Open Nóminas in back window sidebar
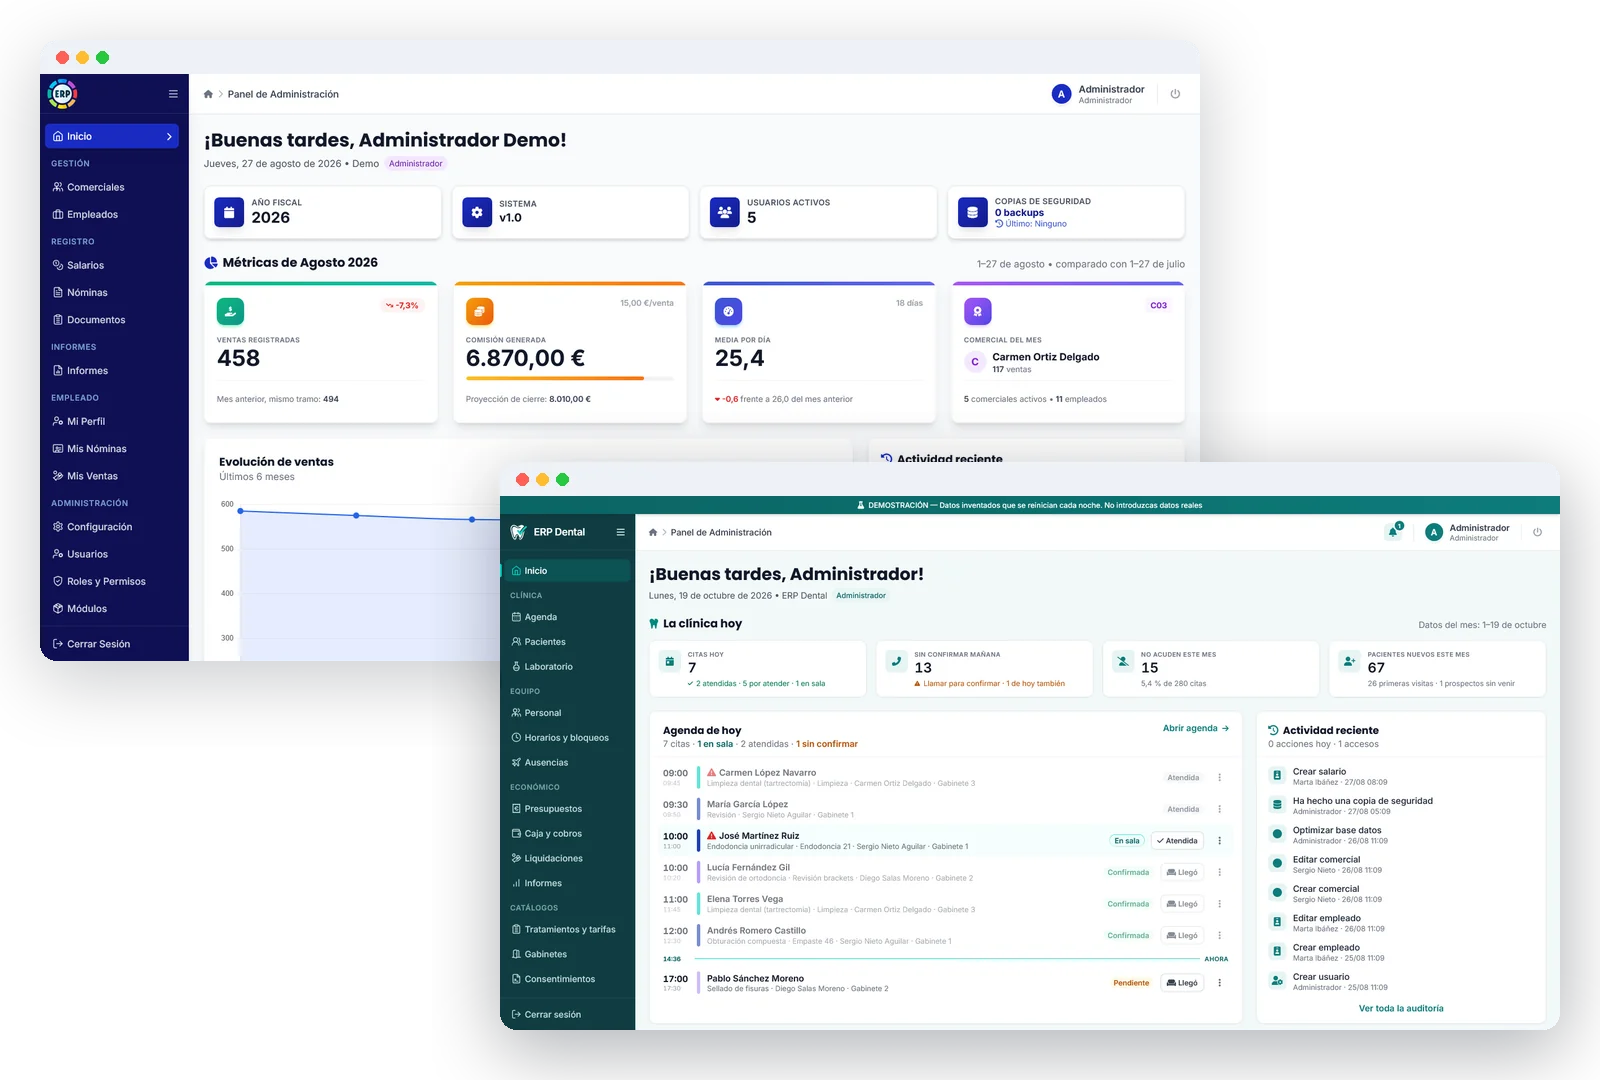The height and width of the screenshot is (1080, 1600). pos(112,292)
